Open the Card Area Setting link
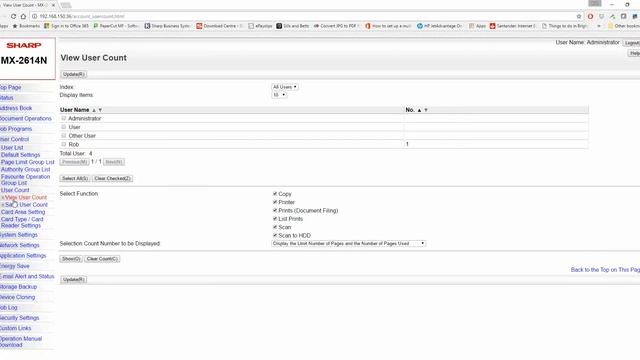Image resolution: width=640 pixels, height=360 pixels. pyautogui.click(x=23, y=212)
